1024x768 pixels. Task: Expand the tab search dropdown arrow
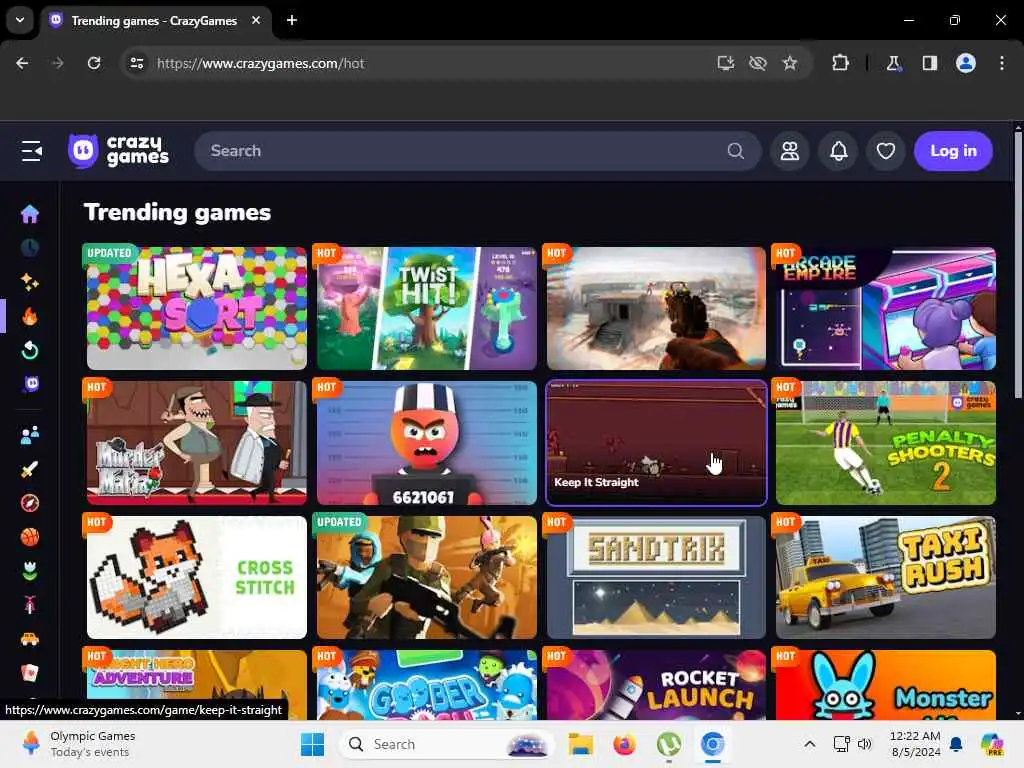(20, 20)
